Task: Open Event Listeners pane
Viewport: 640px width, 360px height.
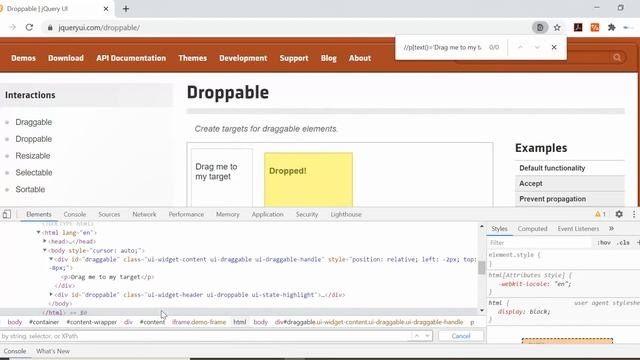Action: coord(578,229)
